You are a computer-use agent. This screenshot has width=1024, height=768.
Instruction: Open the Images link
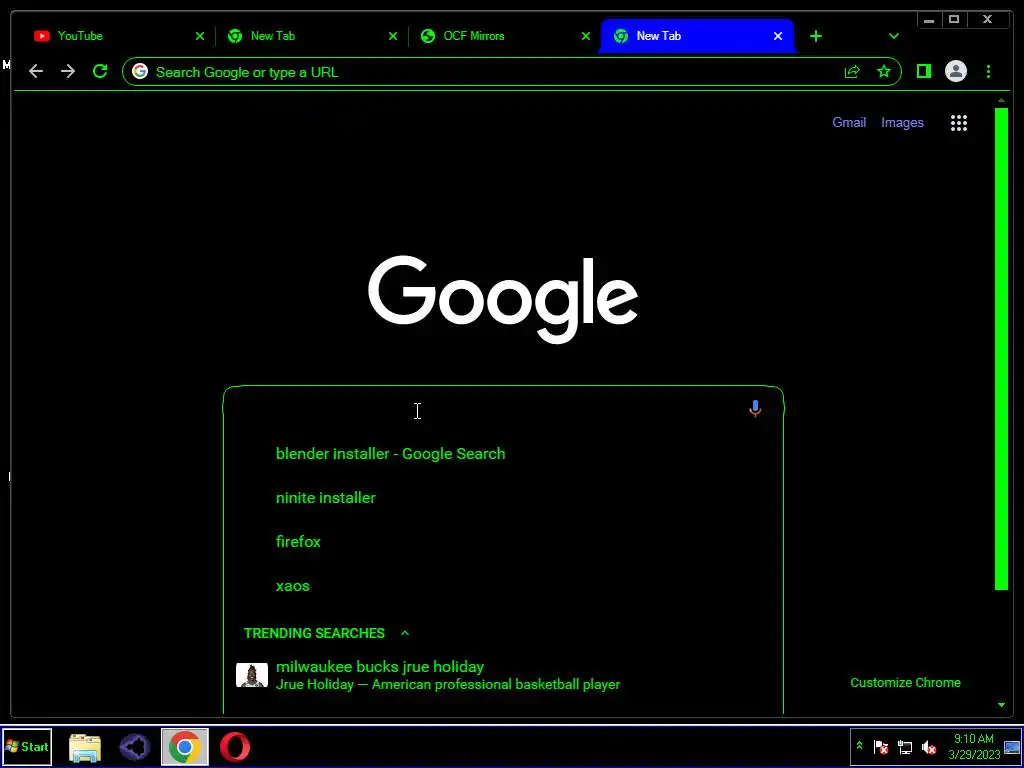coord(902,122)
